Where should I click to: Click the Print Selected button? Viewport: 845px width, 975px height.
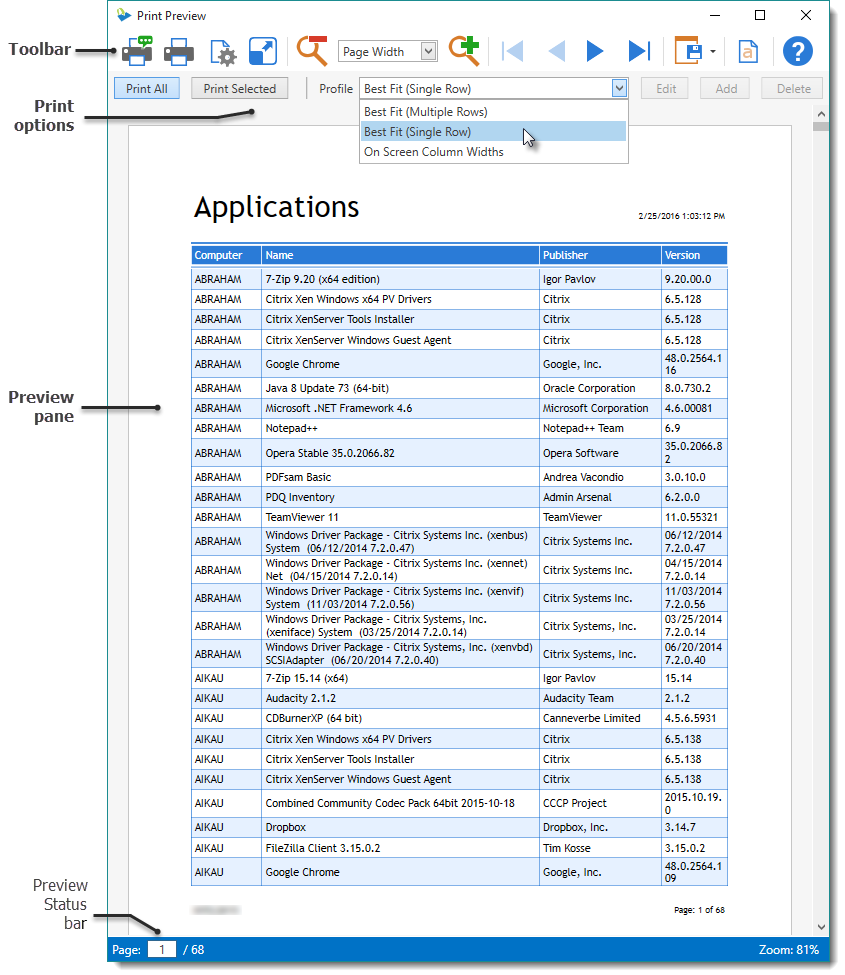(x=239, y=88)
